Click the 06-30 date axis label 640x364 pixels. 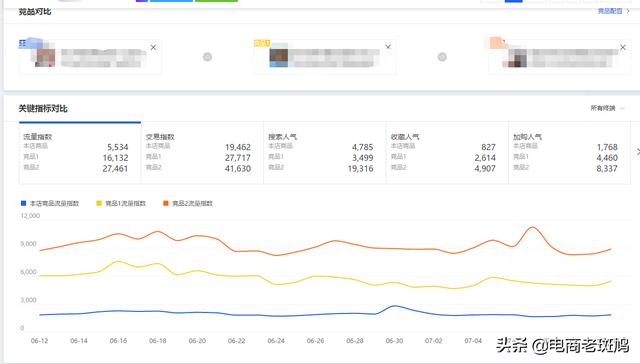394,341
